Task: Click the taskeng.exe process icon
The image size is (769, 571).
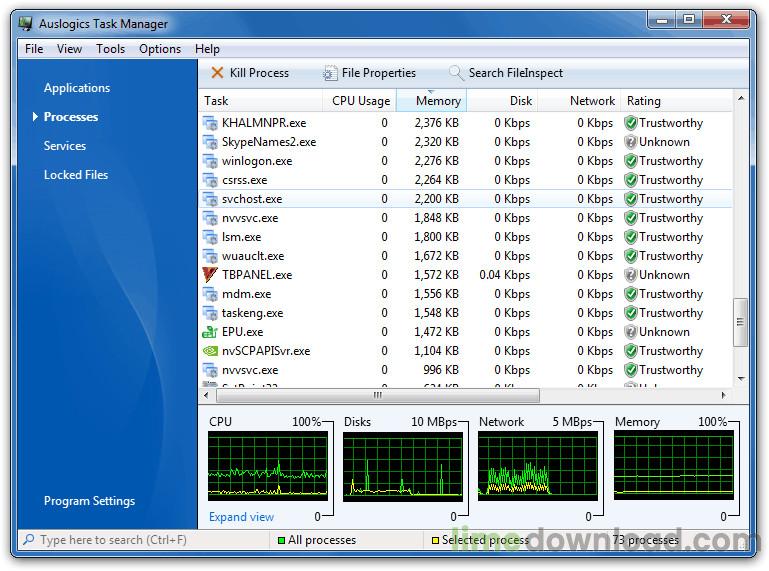Action: 210,313
